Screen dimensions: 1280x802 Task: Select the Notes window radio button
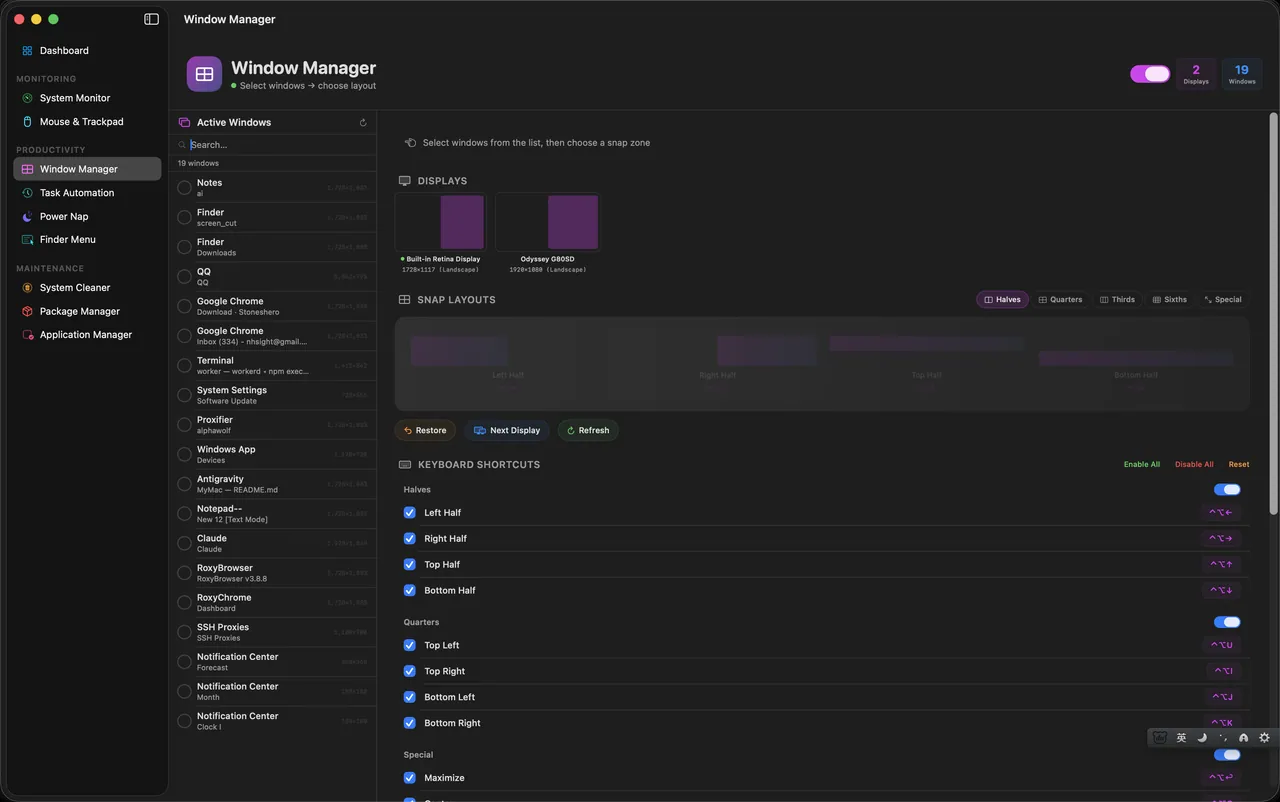tap(184, 188)
